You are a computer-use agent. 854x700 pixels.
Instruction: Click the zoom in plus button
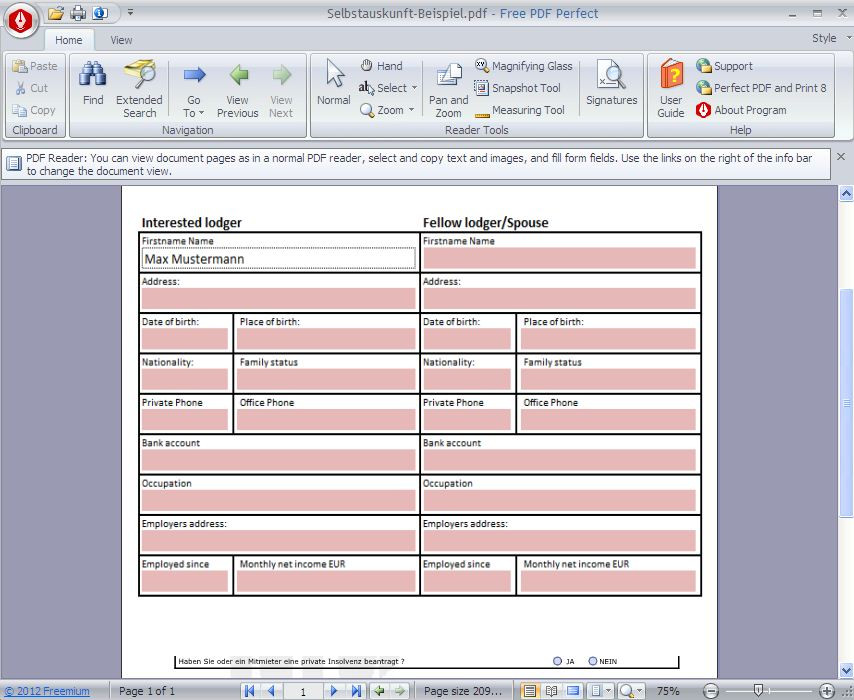click(827, 691)
